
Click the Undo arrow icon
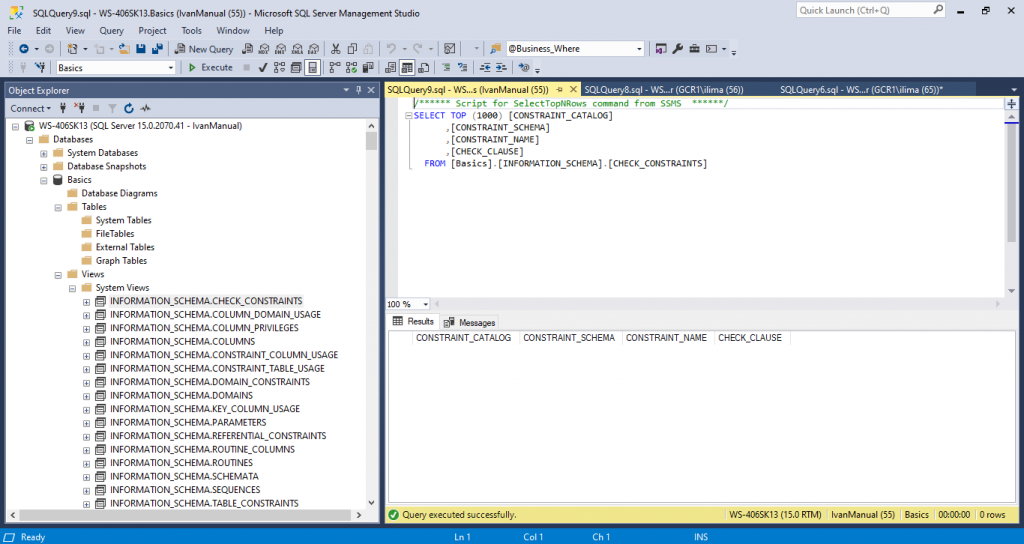(x=391, y=49)
